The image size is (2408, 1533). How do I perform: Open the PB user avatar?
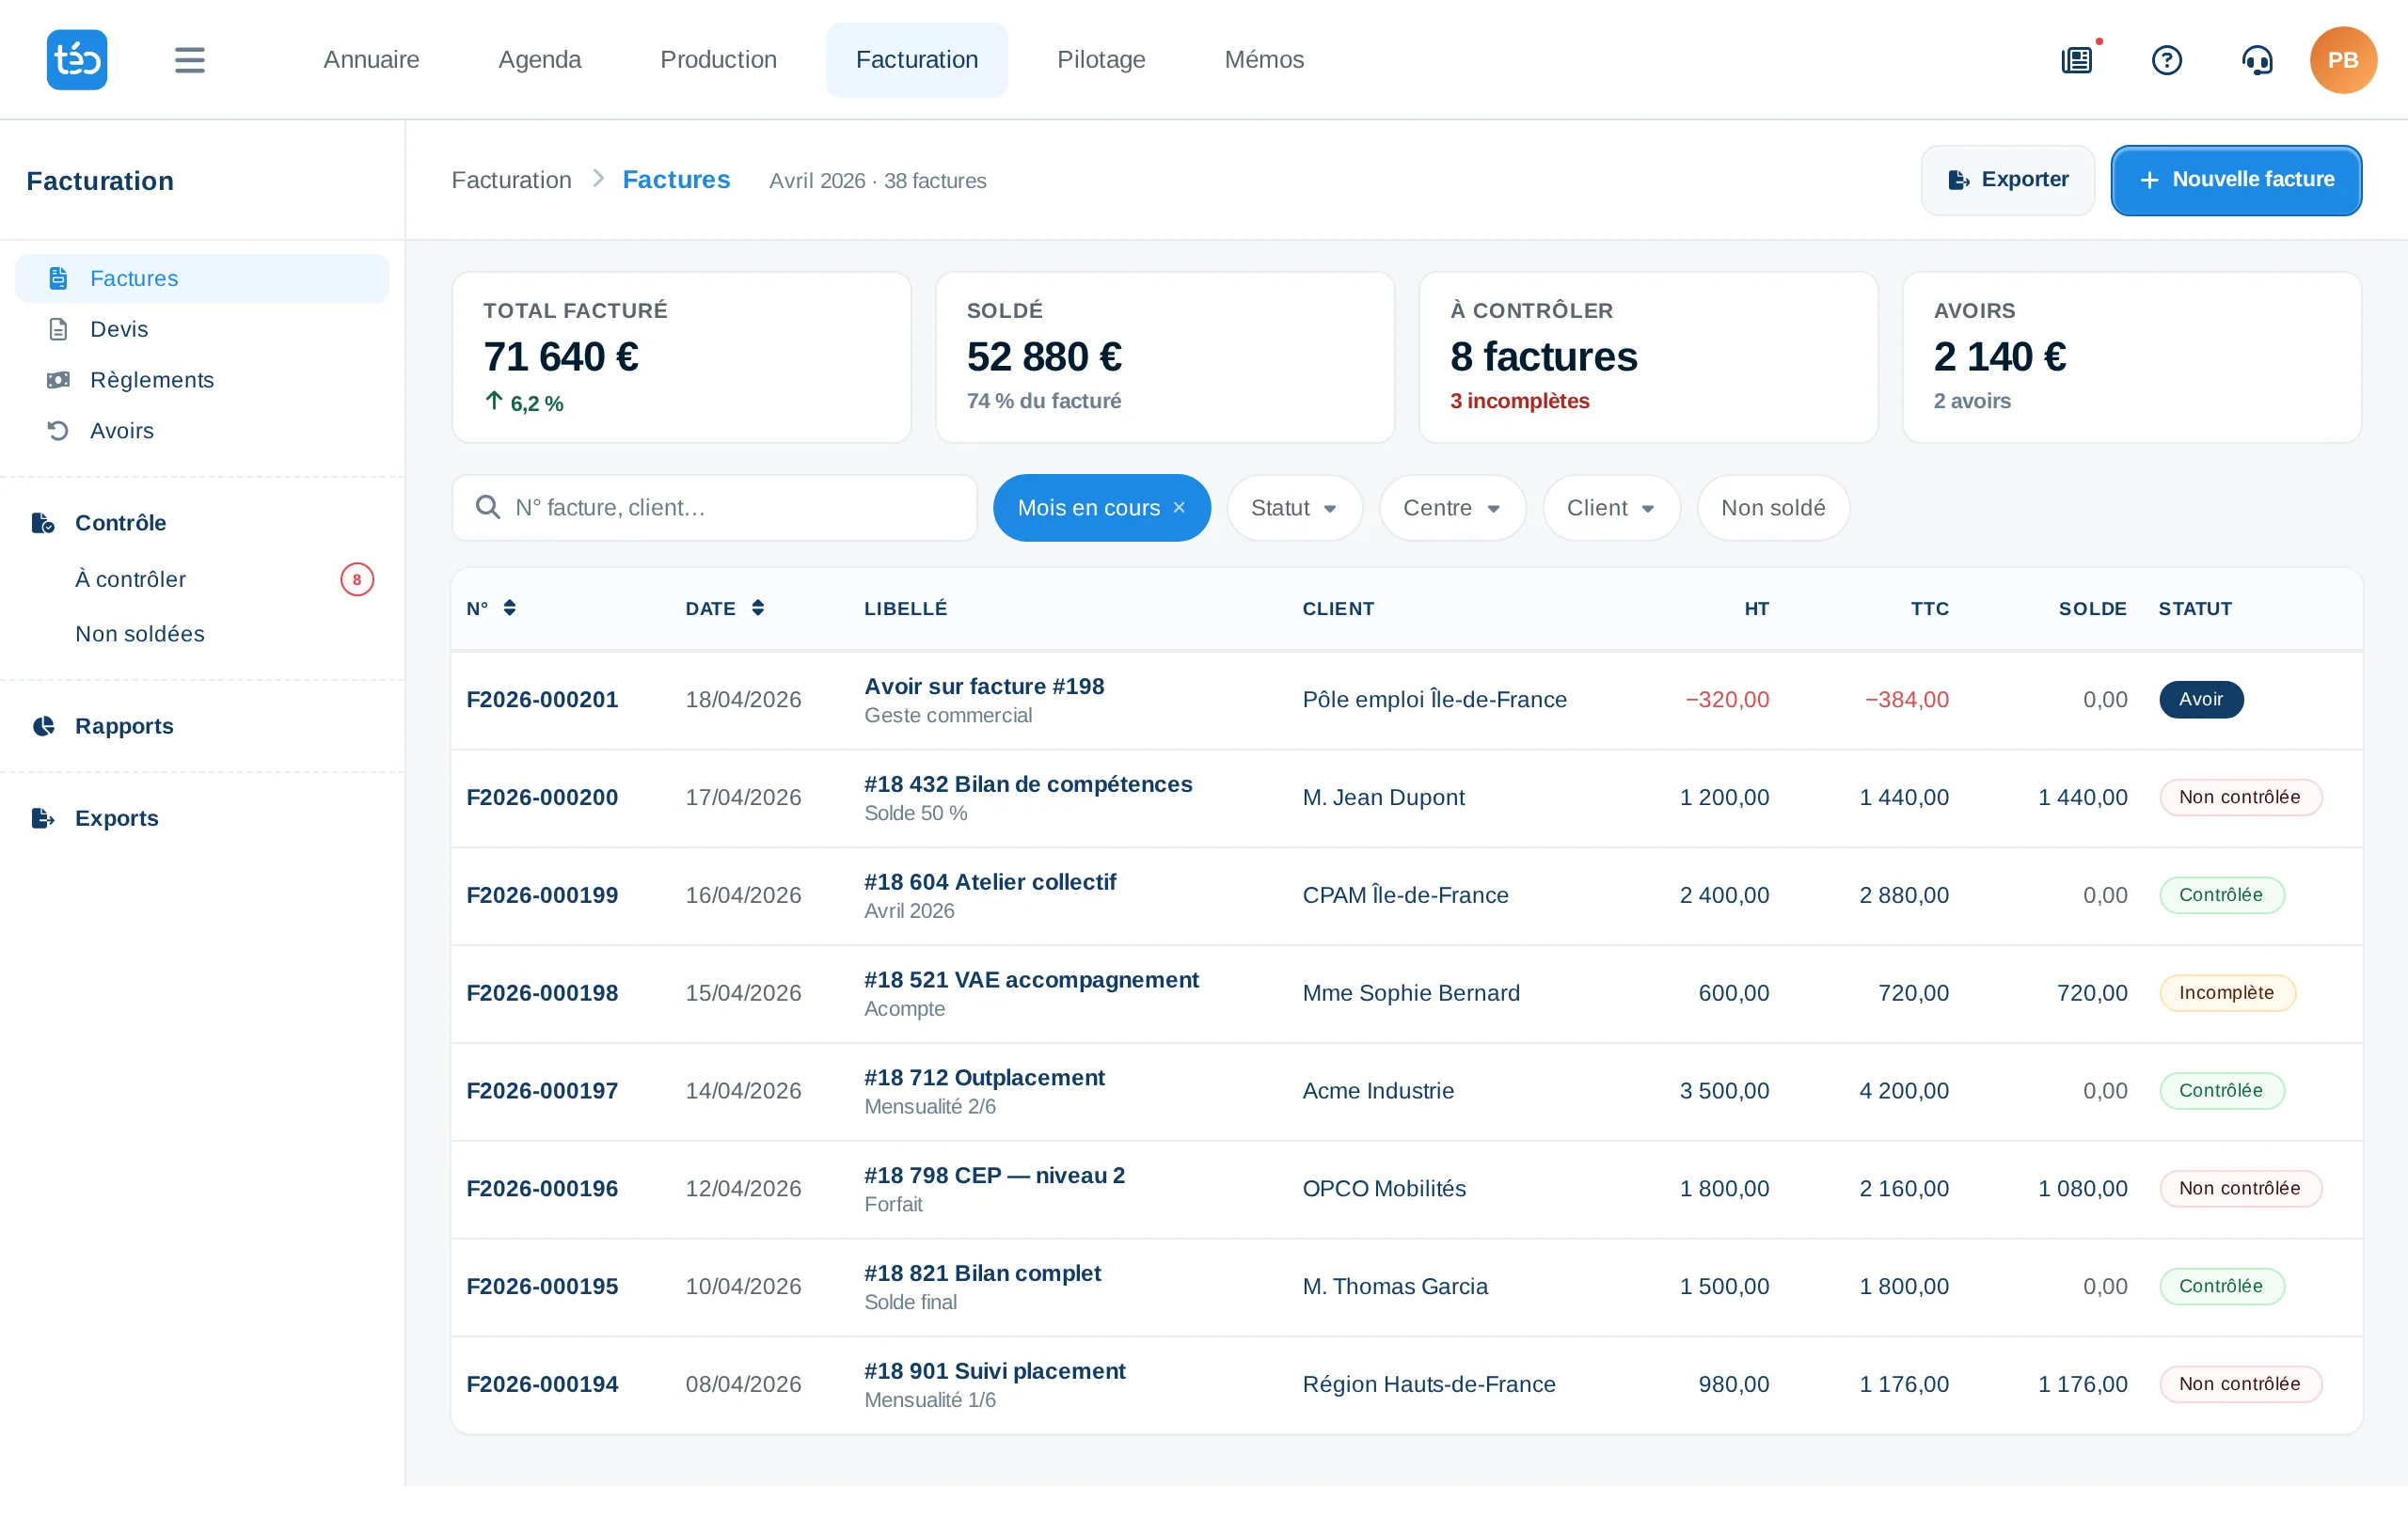[x=2343, y=60]
